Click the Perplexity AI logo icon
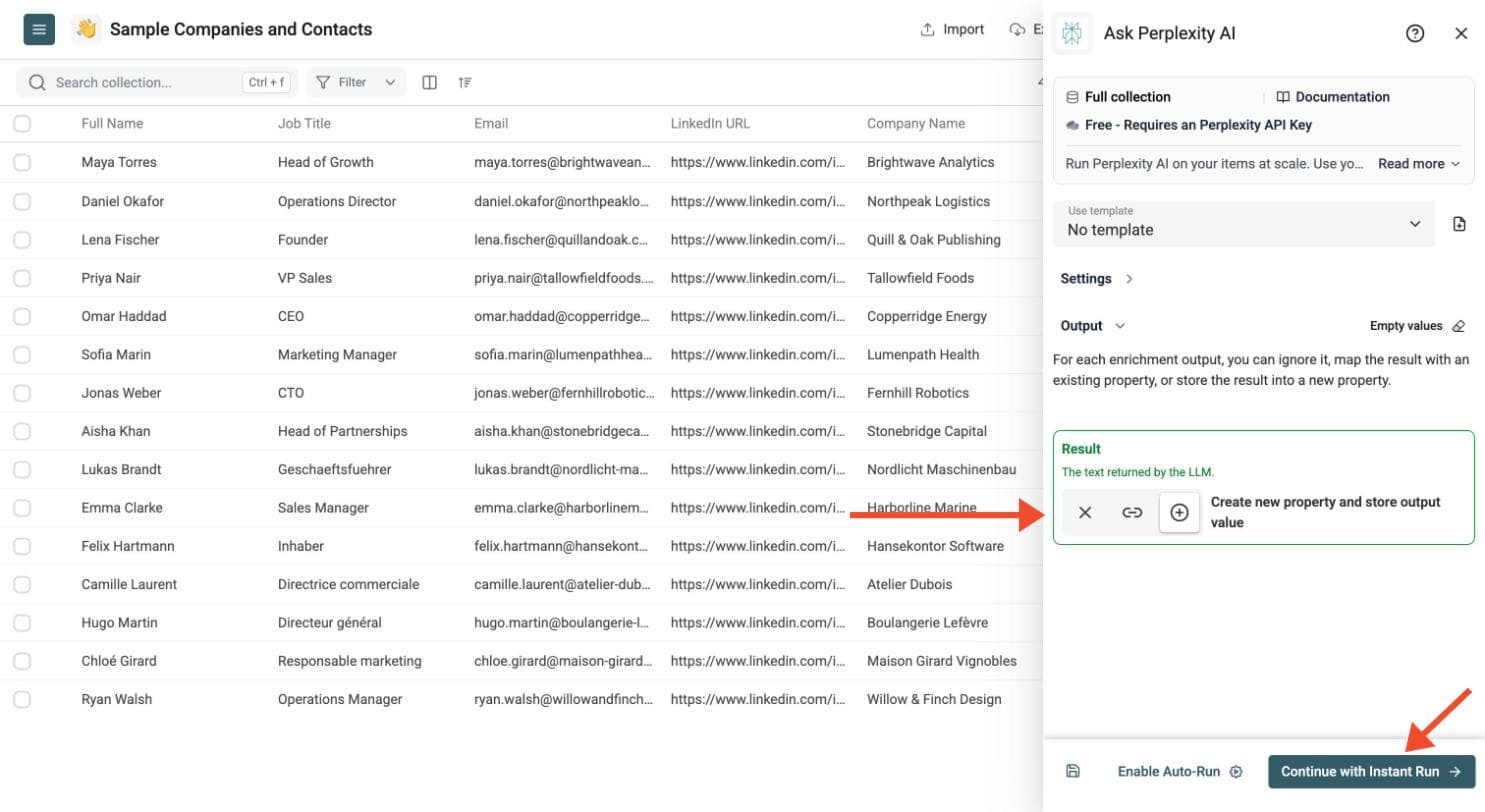1485x812 pixels. pyautogui.click(x=1073, y=33)
